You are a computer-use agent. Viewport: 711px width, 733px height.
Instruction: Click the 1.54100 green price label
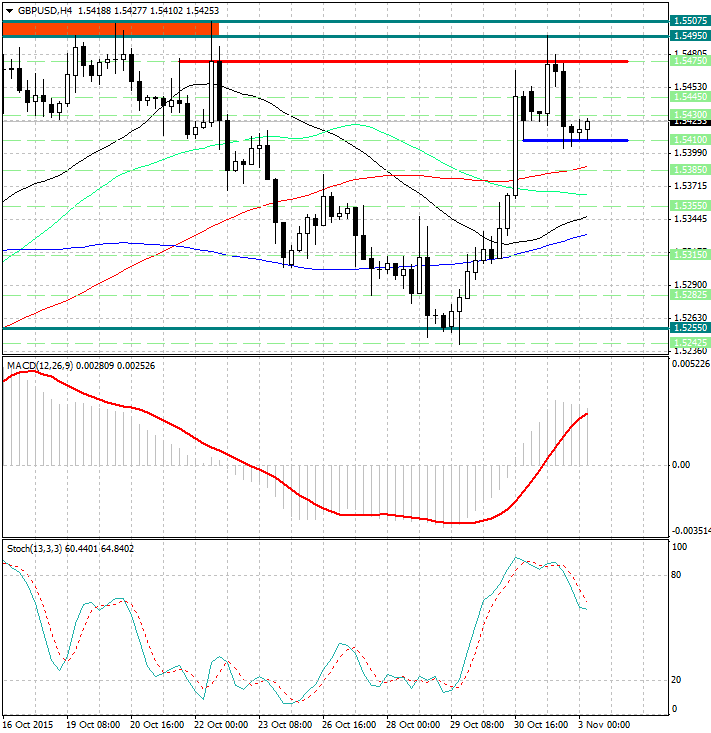pos(691,140)
